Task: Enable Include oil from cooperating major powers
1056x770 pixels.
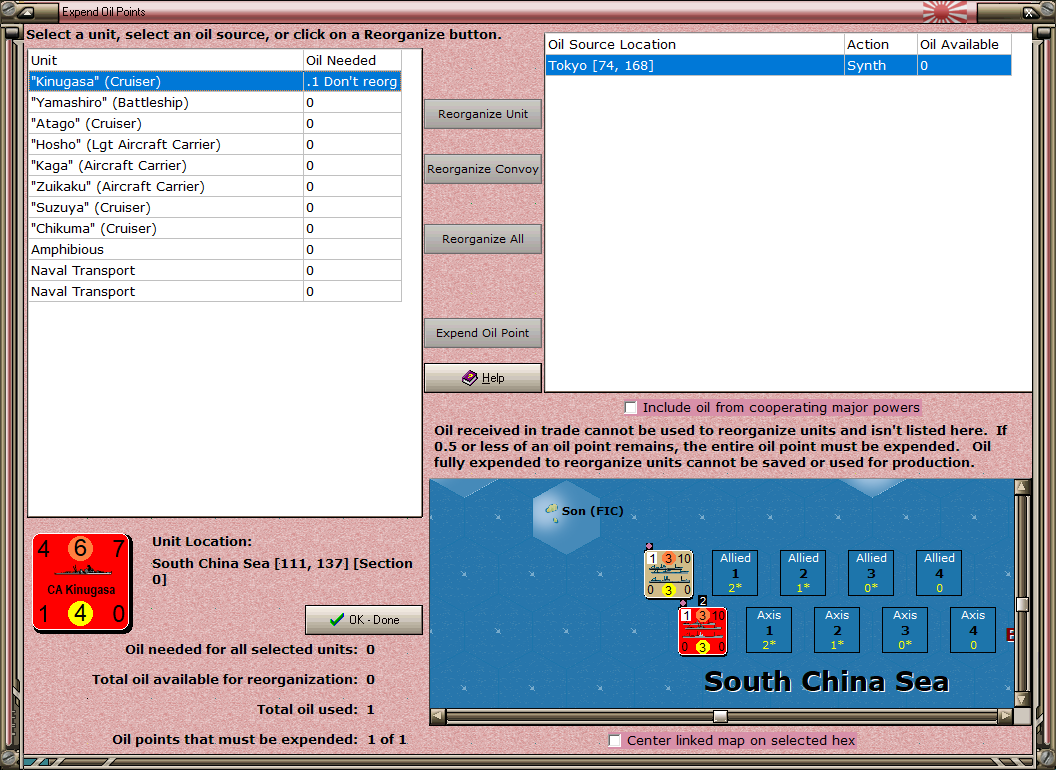Action: tap(630, 408)
